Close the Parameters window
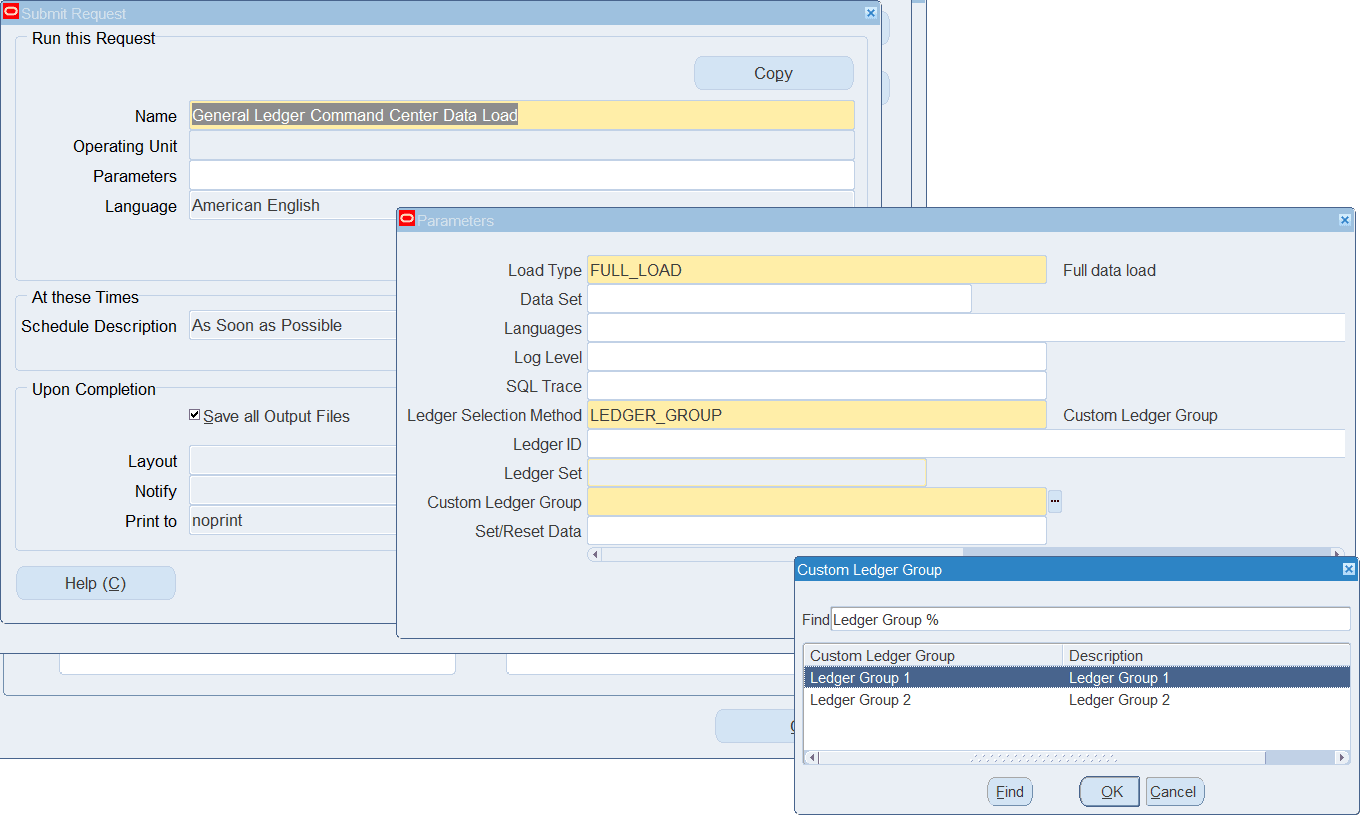Viewport: 1361px width, 817px height. [x=1344, y=219]
